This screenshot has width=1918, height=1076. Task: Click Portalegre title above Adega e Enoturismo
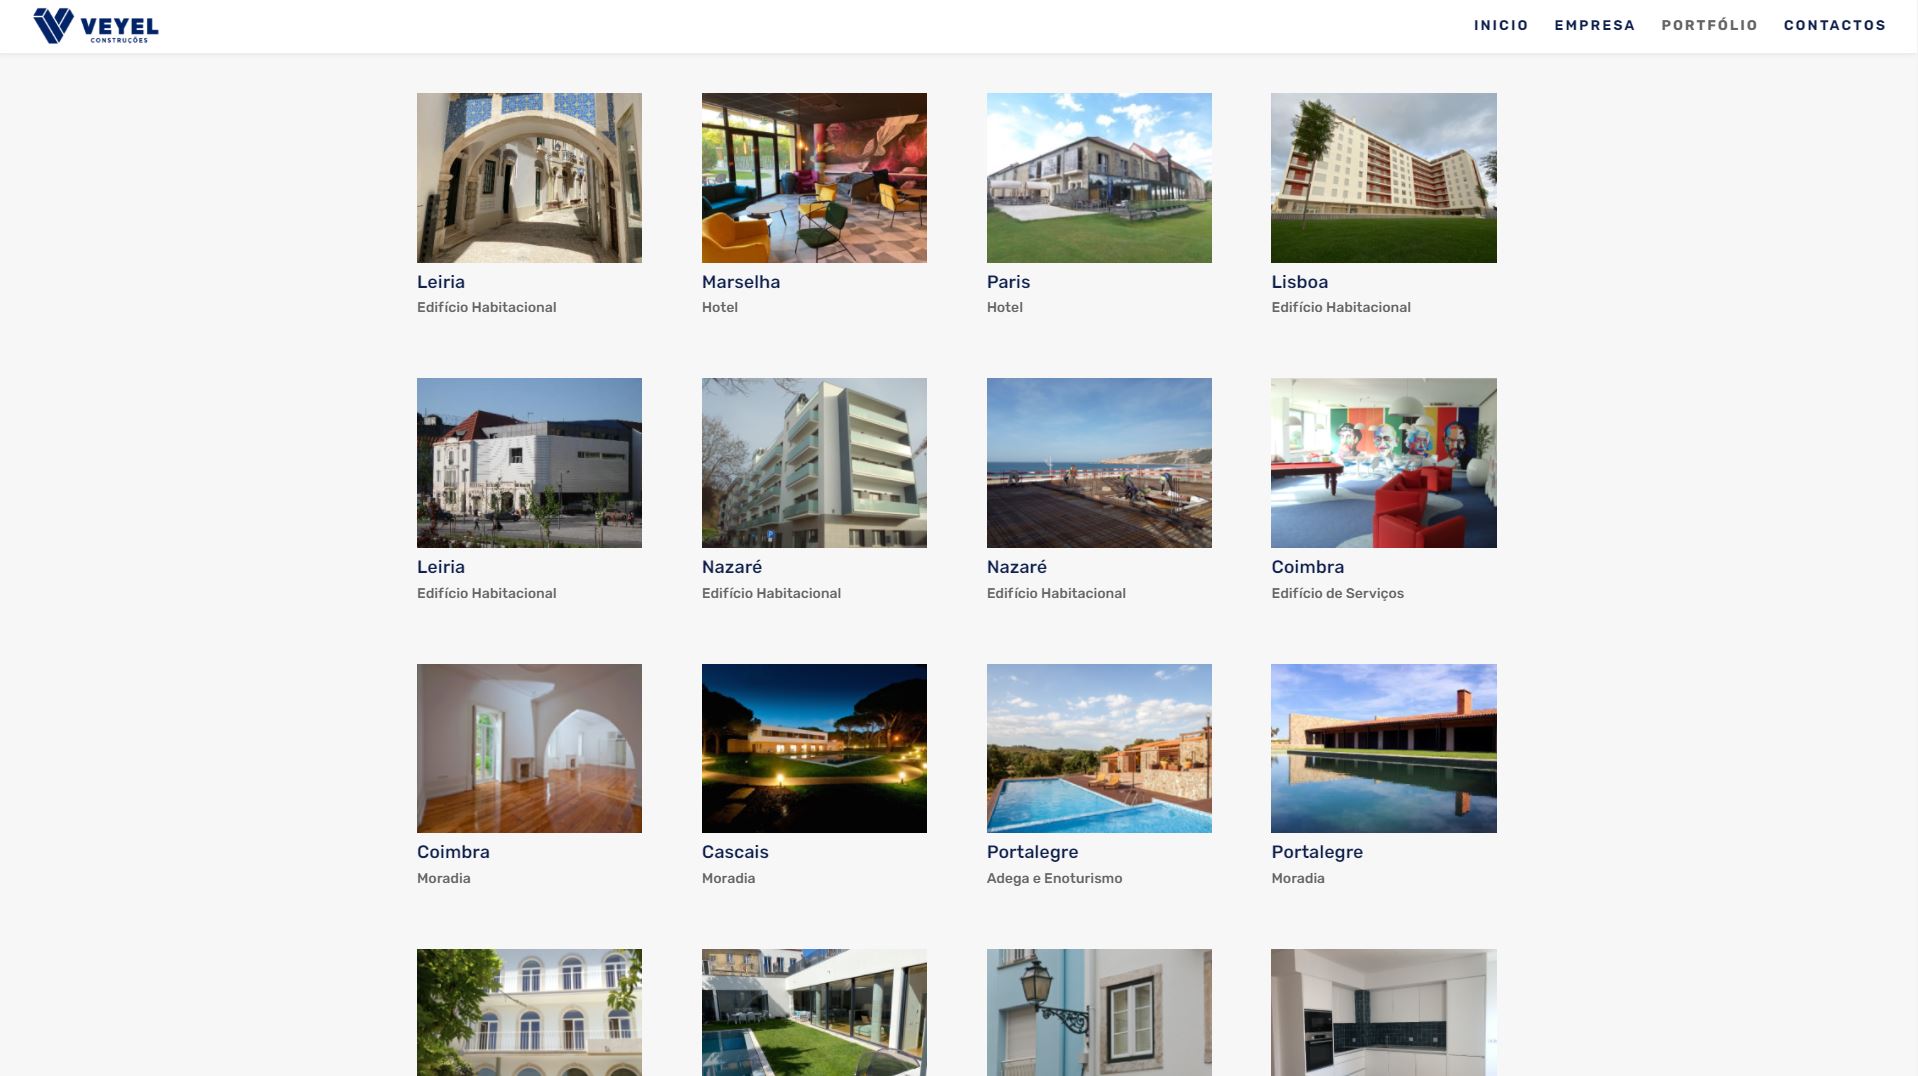tap(1032, 852)
